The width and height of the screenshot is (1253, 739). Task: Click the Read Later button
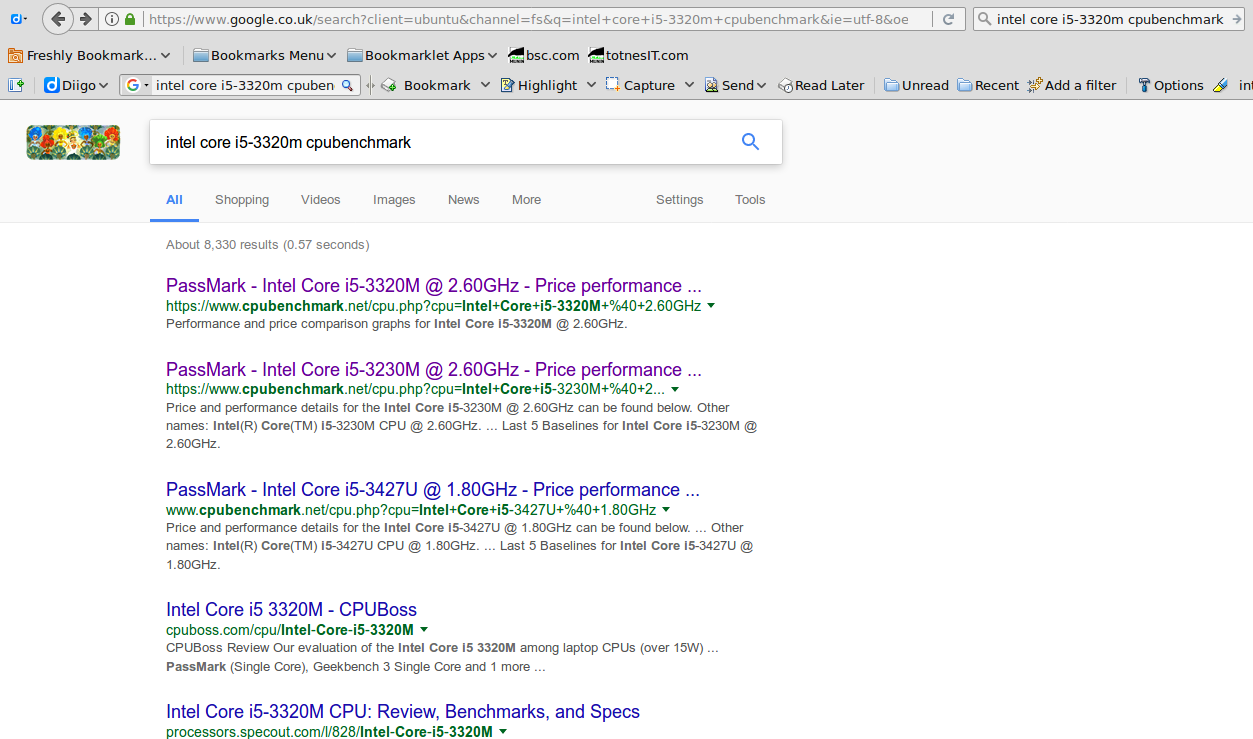[x=821, y=85]
